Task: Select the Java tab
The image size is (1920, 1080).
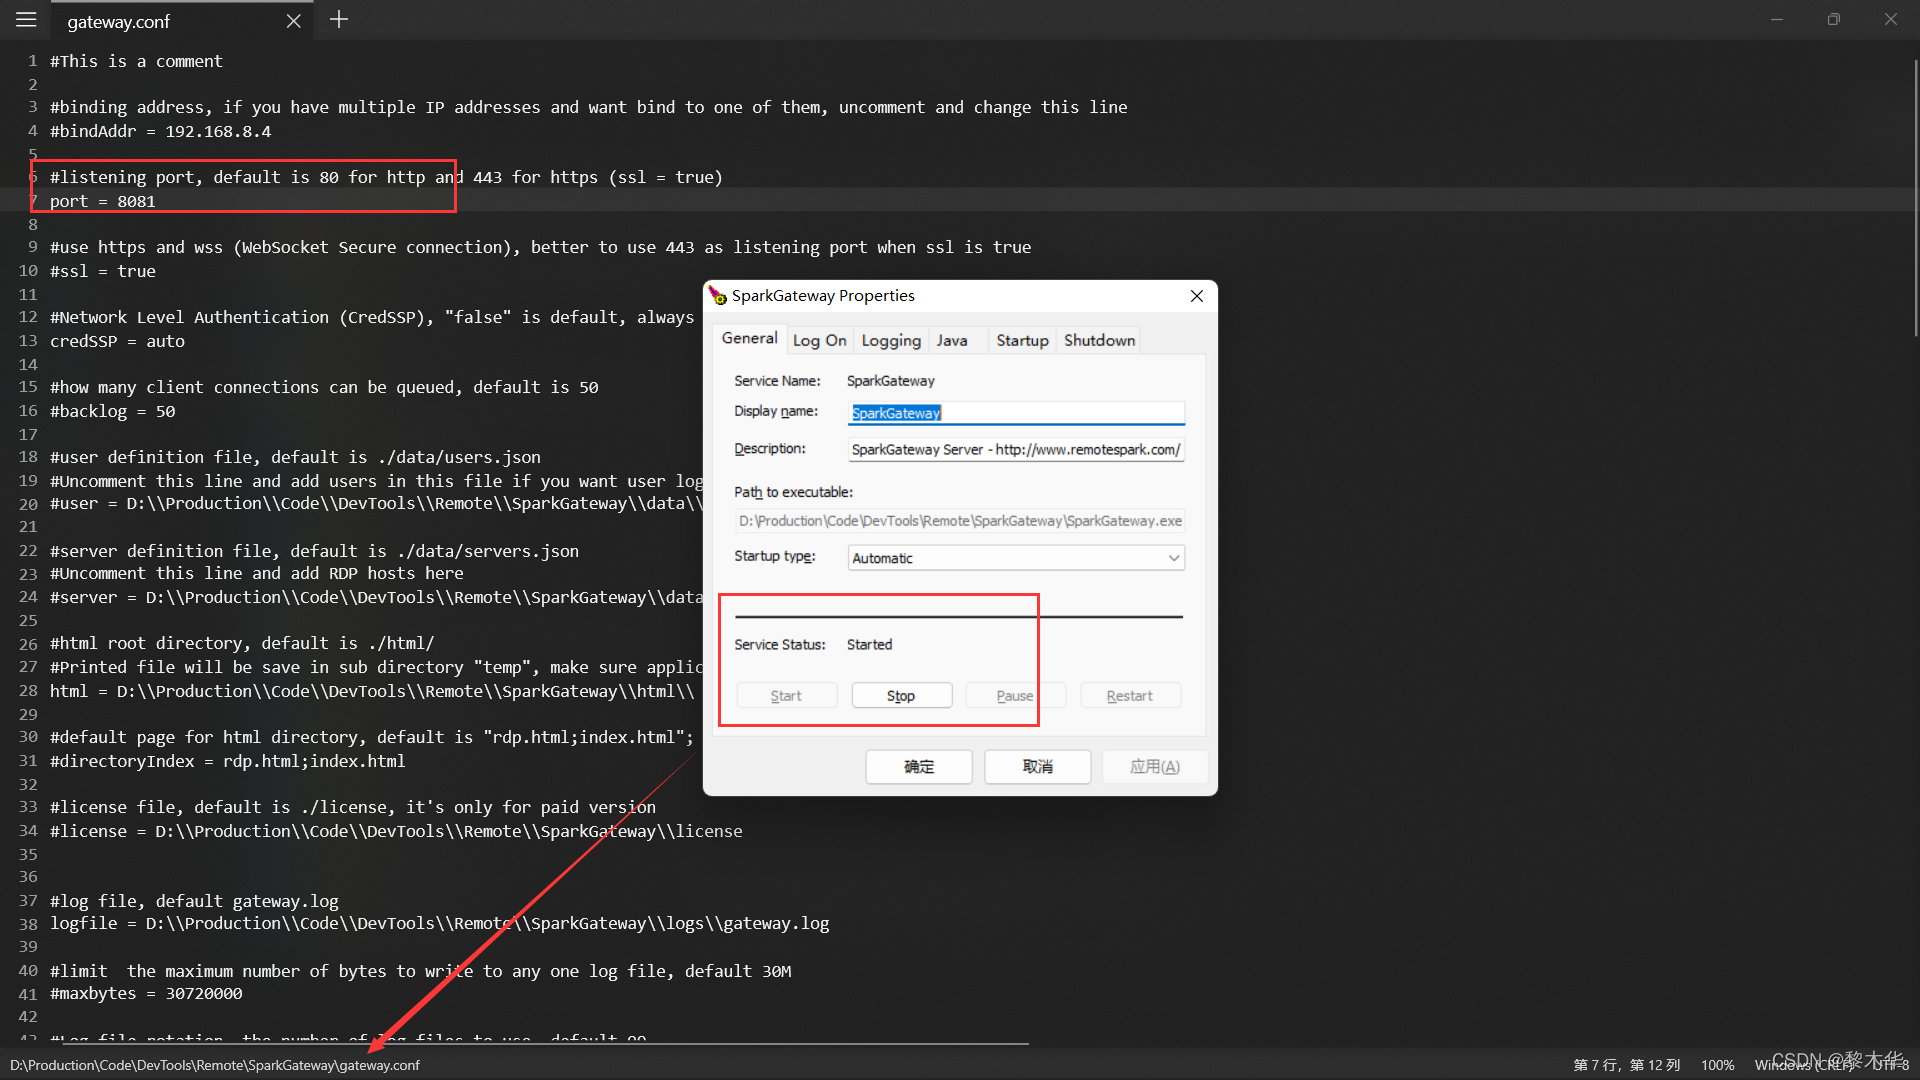Action: (x=951, y=341)
